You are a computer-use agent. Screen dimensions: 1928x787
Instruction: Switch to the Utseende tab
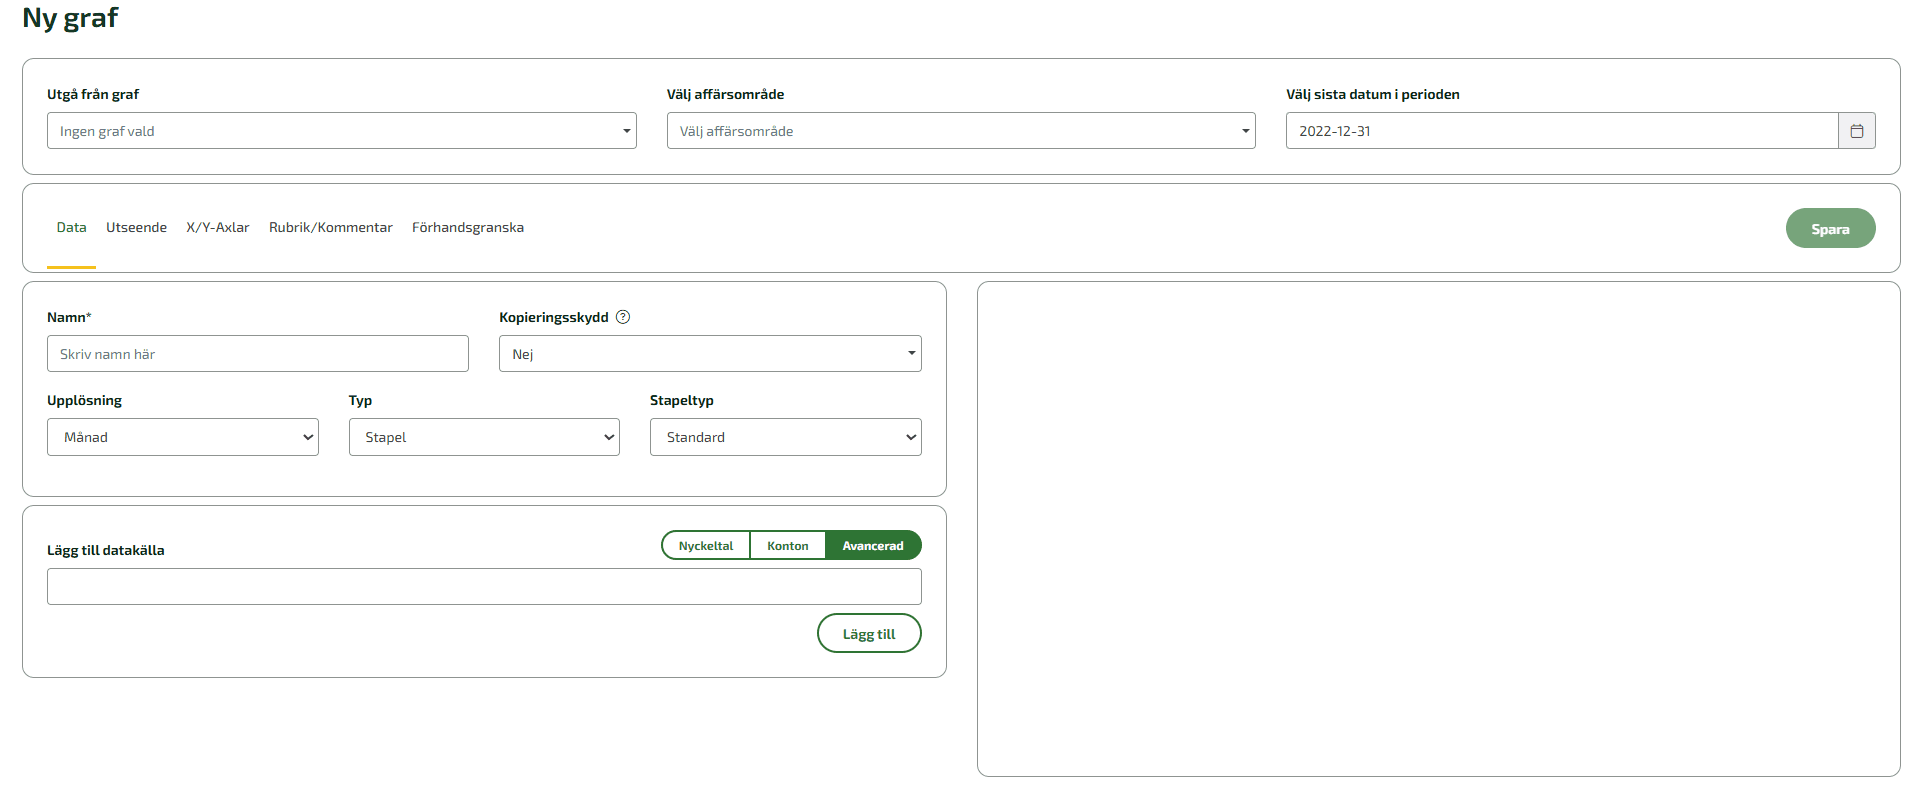point(136,228)
